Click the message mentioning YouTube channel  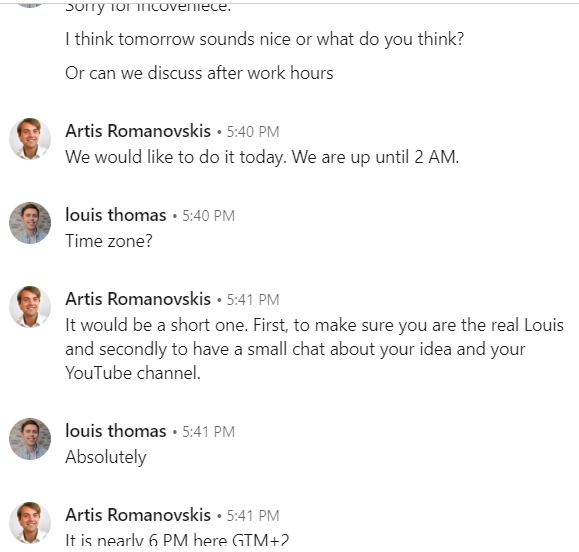pos(315,349)
